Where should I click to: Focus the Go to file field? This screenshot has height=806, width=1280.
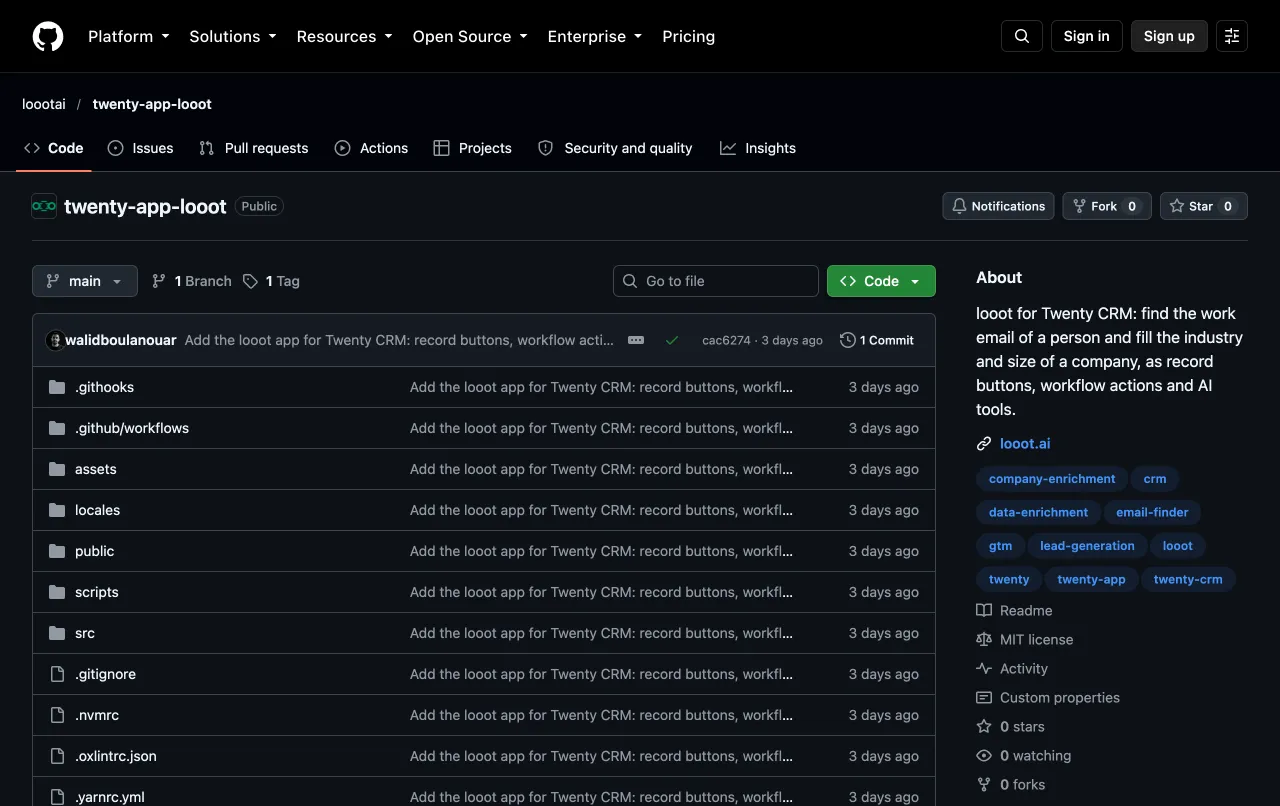[716, 281]
